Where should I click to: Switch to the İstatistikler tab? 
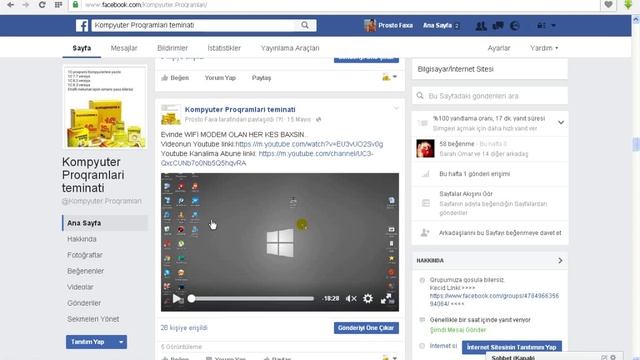224,48
